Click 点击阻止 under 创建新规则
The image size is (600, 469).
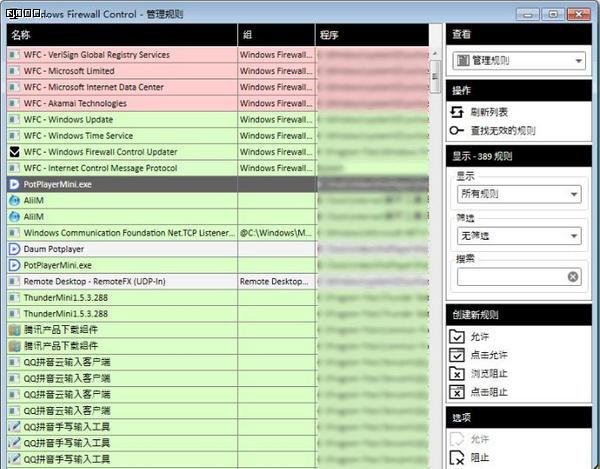pos(489,392)
